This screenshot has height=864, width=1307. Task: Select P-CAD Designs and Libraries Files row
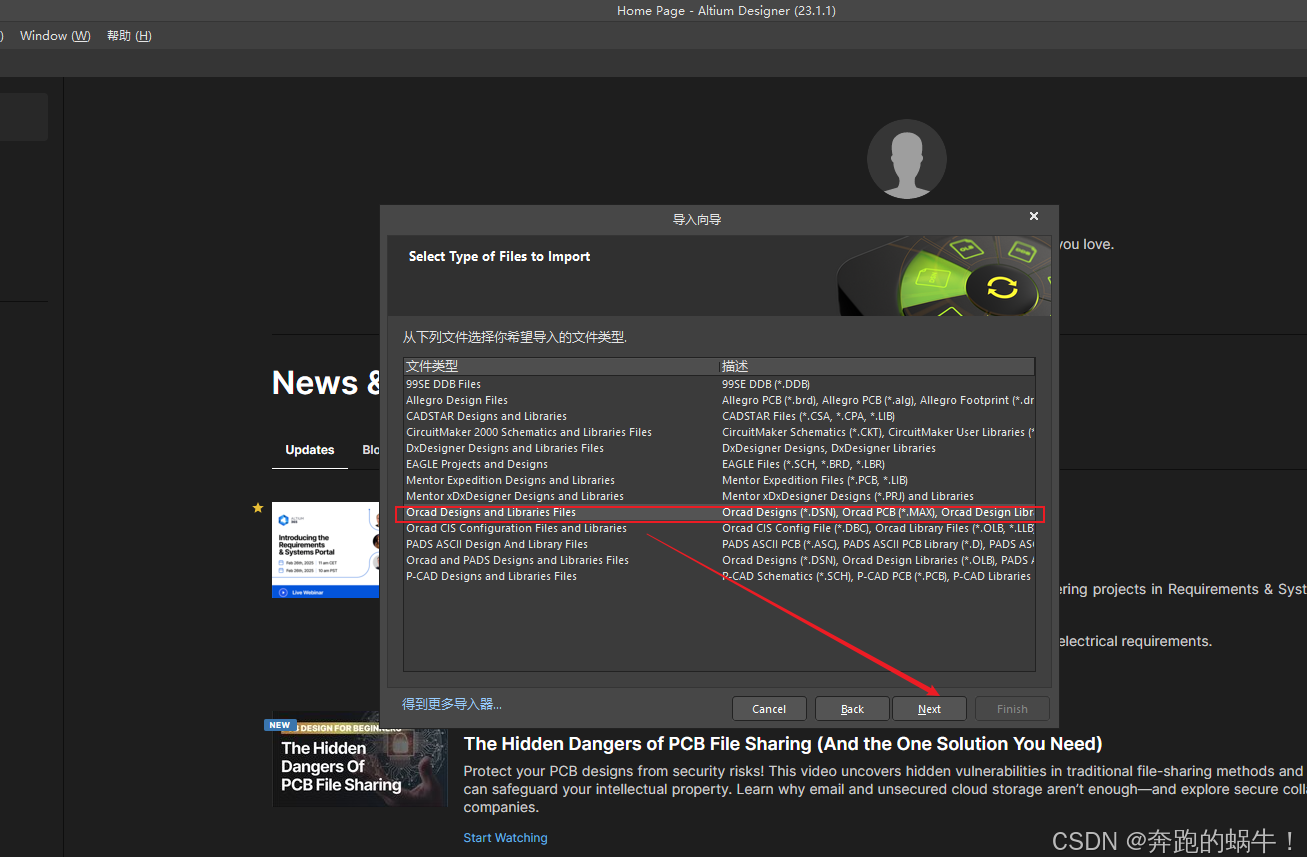(x=719, y=576)
